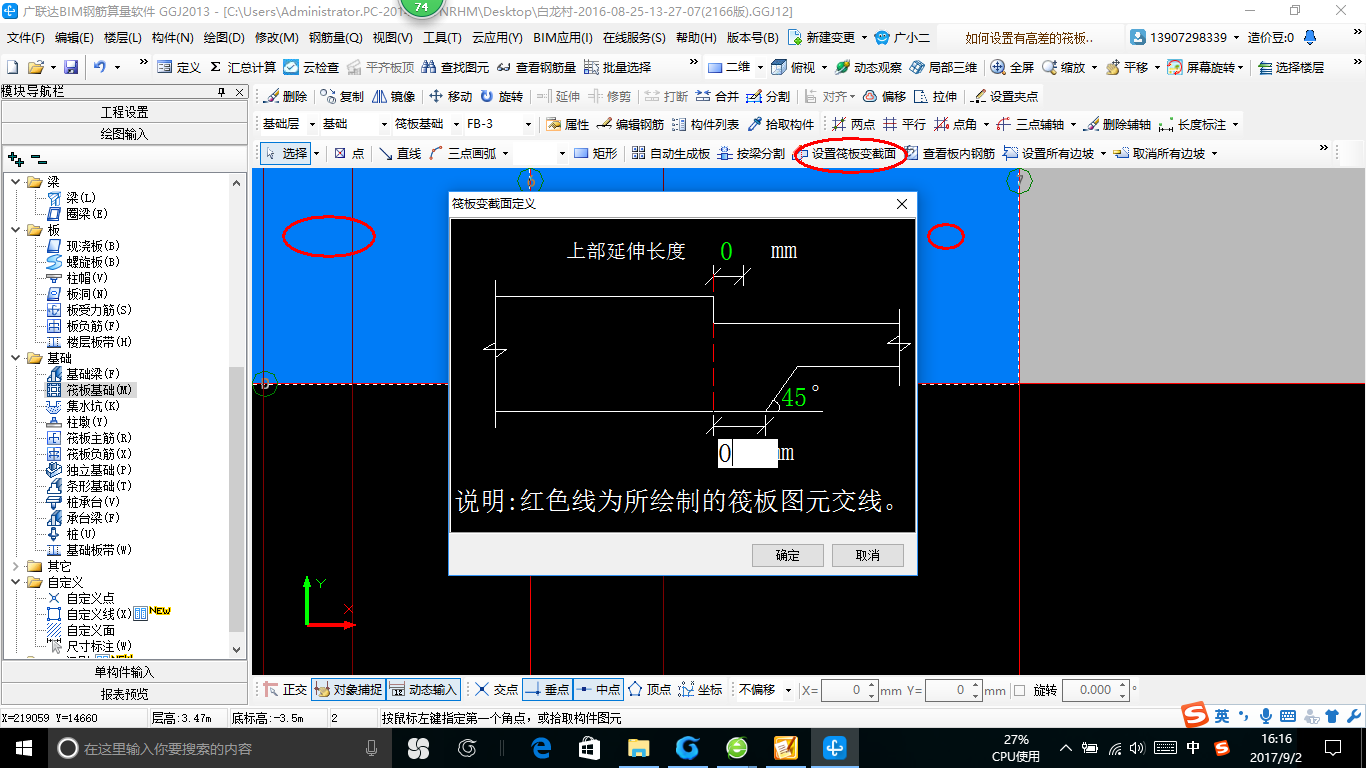Open Edge browser from taskbar
The image size is (1366, 768).
click(541, 747)
